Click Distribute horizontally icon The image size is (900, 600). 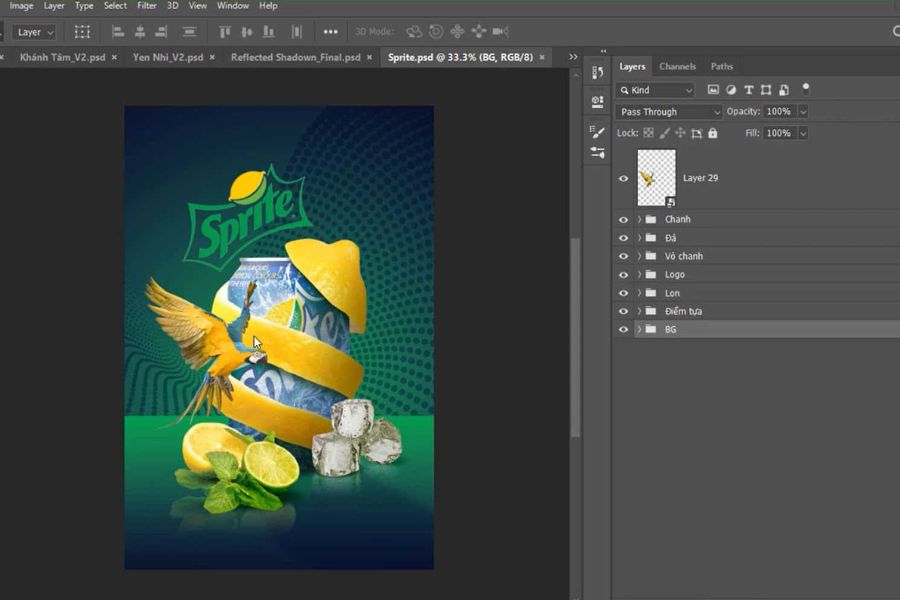point(296,32)
